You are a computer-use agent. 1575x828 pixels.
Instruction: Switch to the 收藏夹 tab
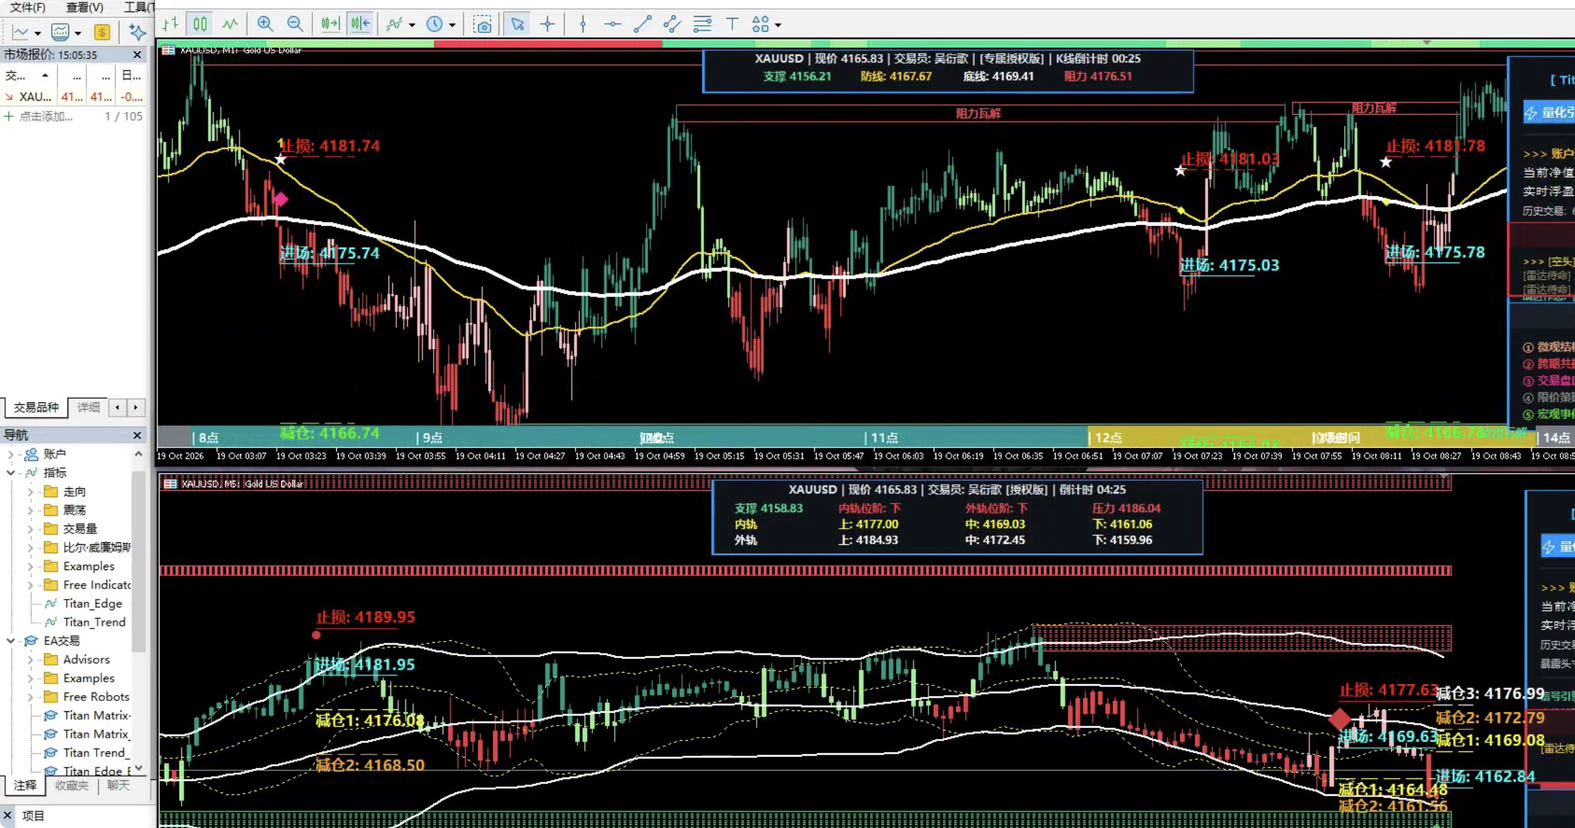coord(72,786)
